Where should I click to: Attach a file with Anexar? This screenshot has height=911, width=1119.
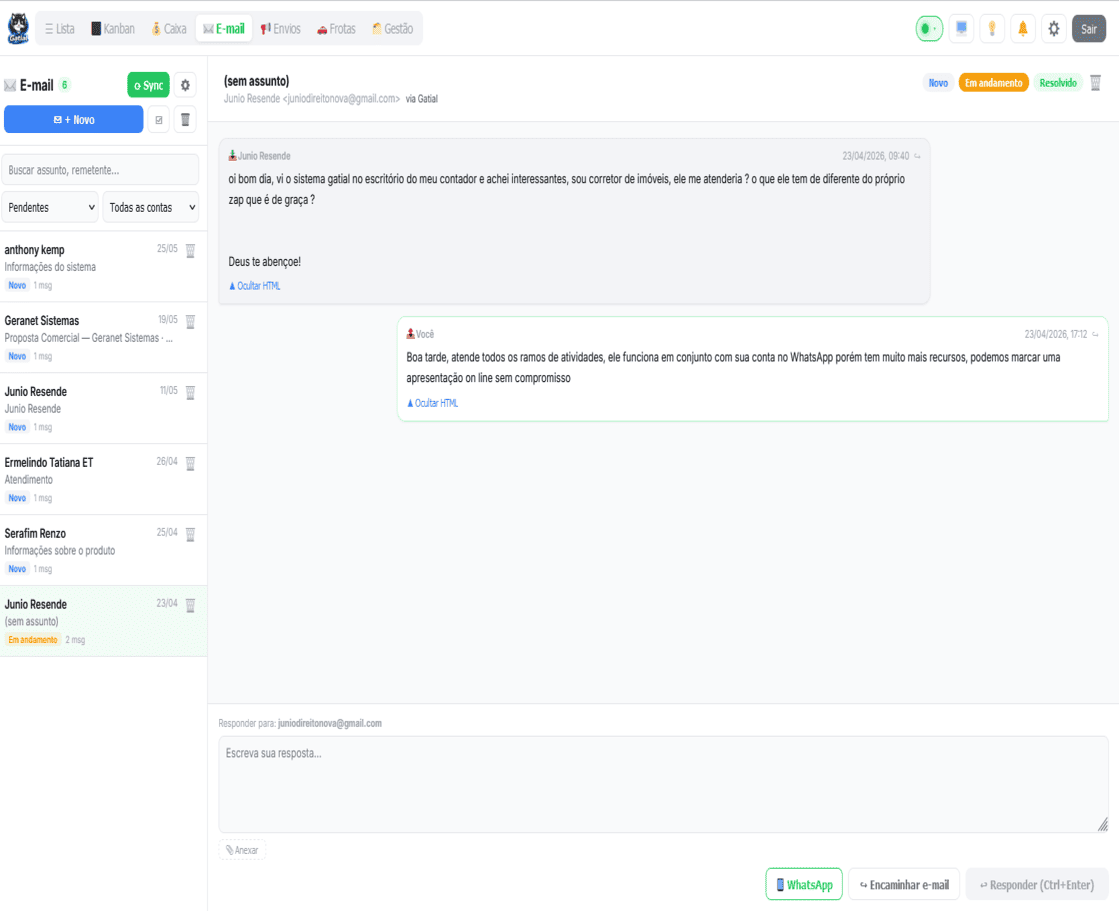tap(242, 850)
